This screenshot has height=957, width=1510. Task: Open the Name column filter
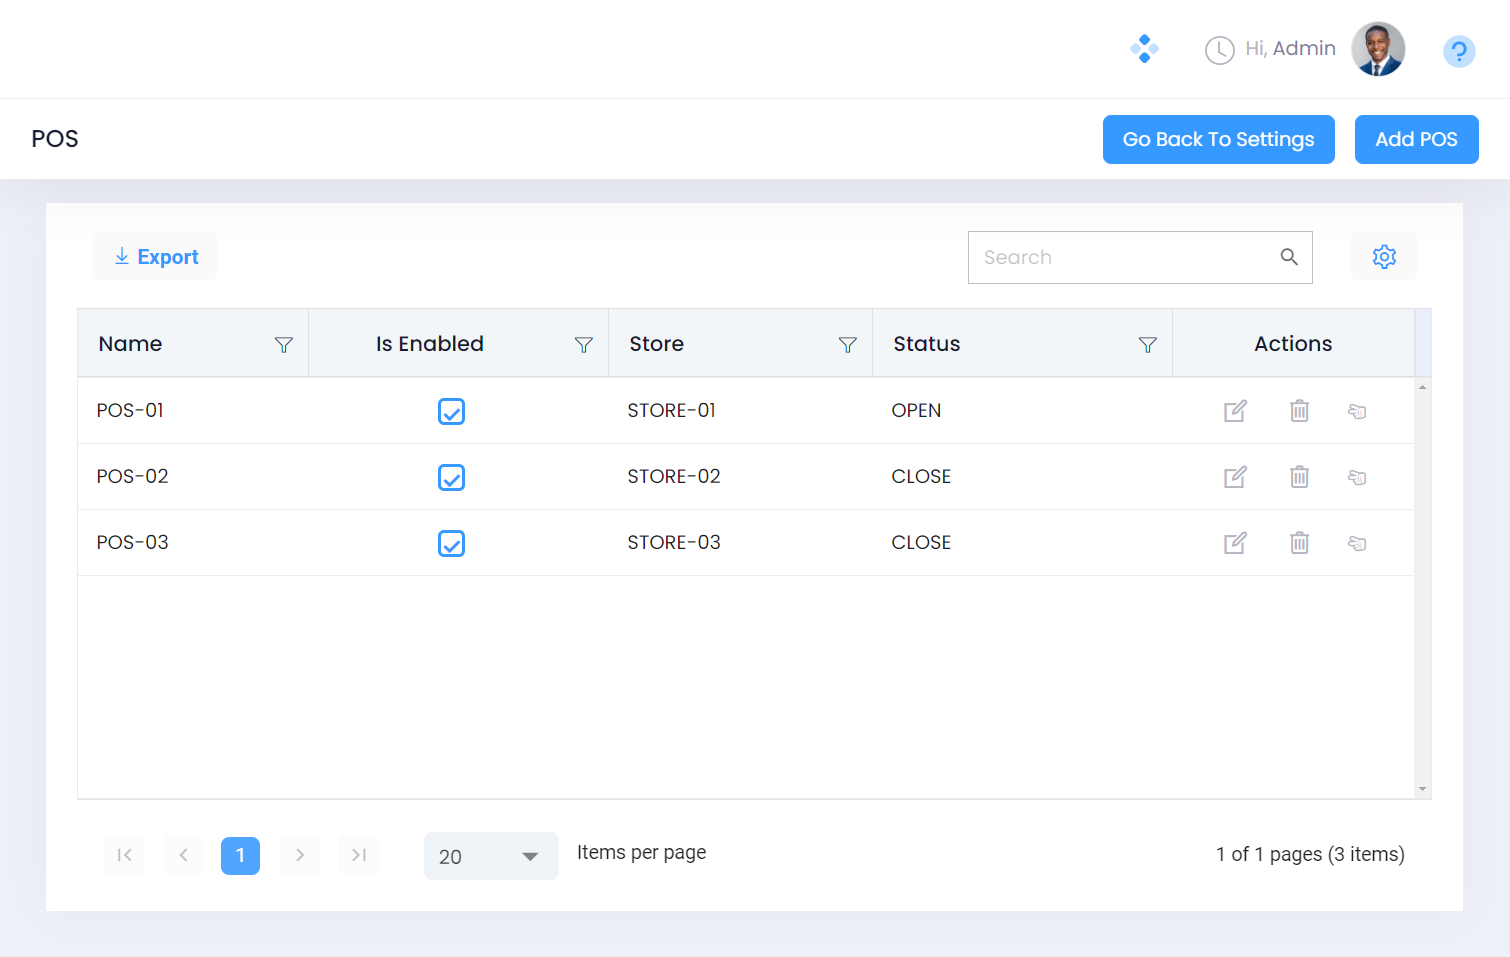(284, 345)
